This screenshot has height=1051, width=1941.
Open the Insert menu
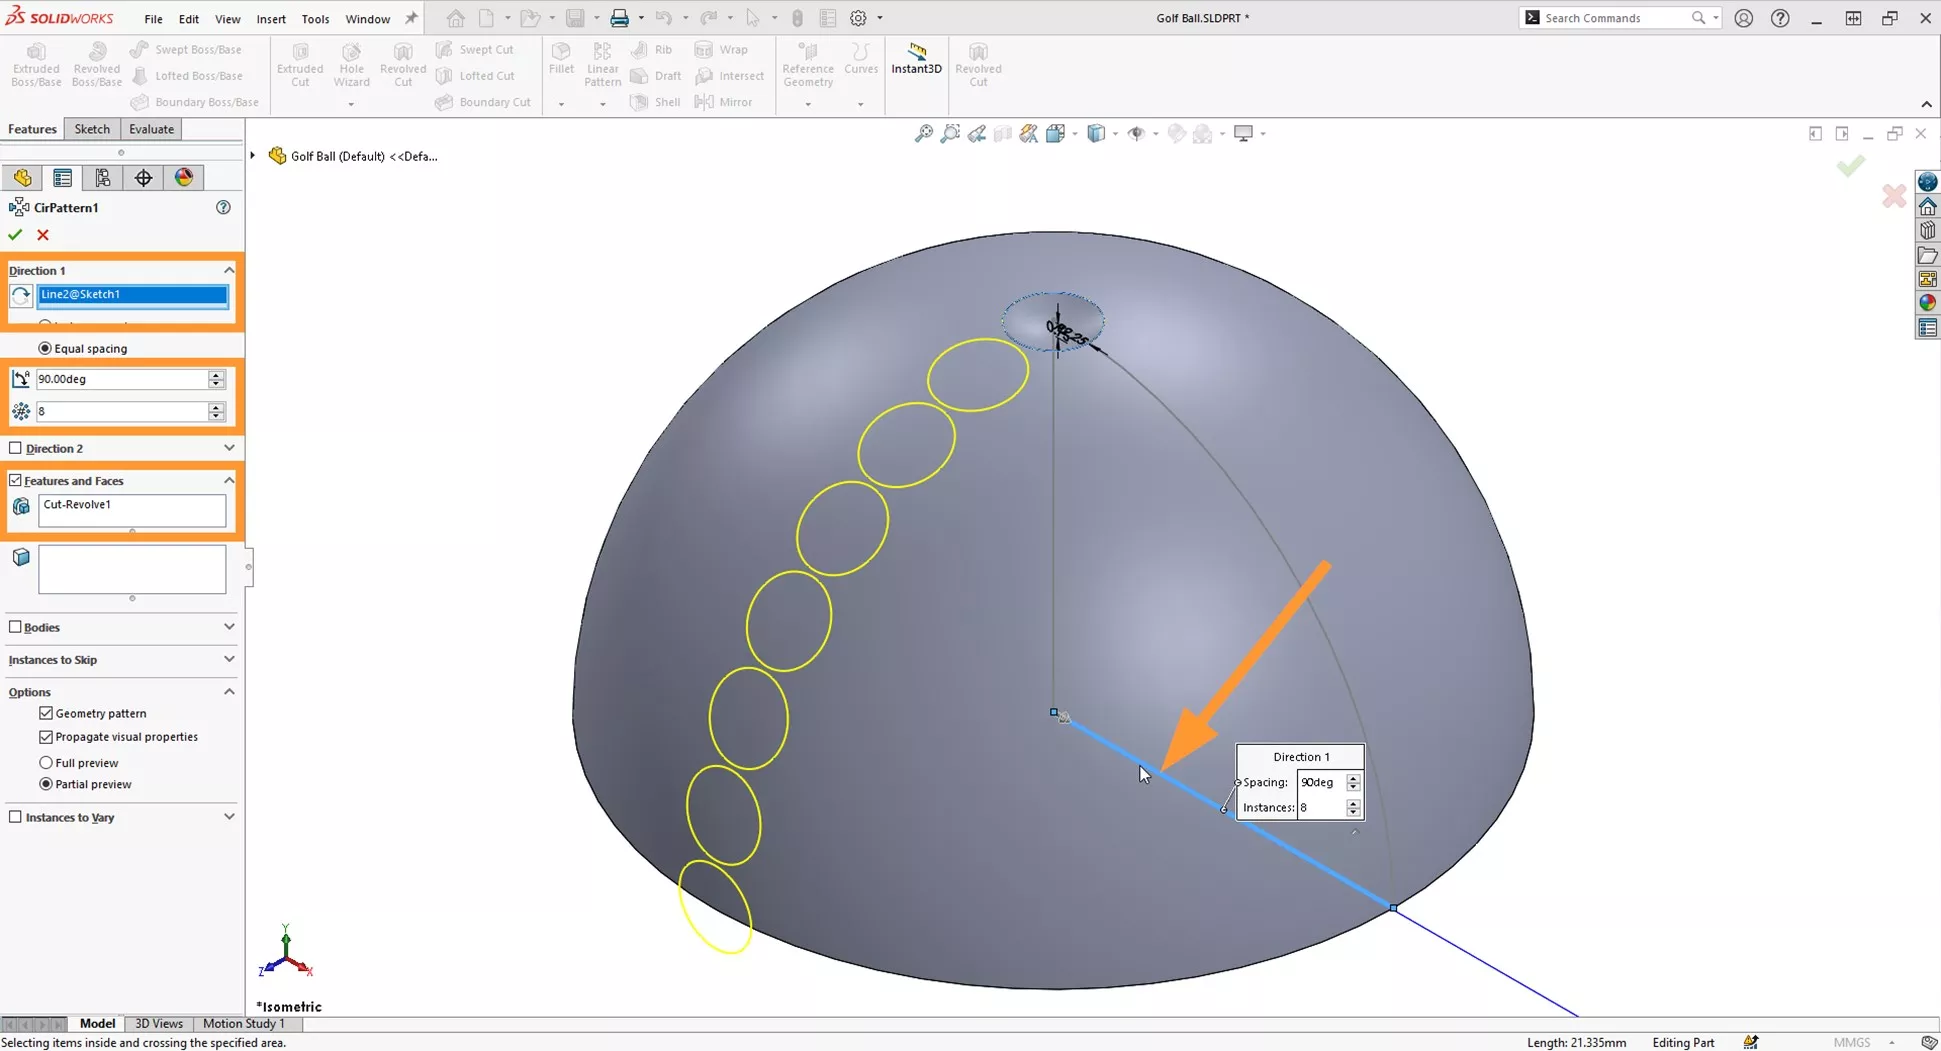tap(271, 18)
